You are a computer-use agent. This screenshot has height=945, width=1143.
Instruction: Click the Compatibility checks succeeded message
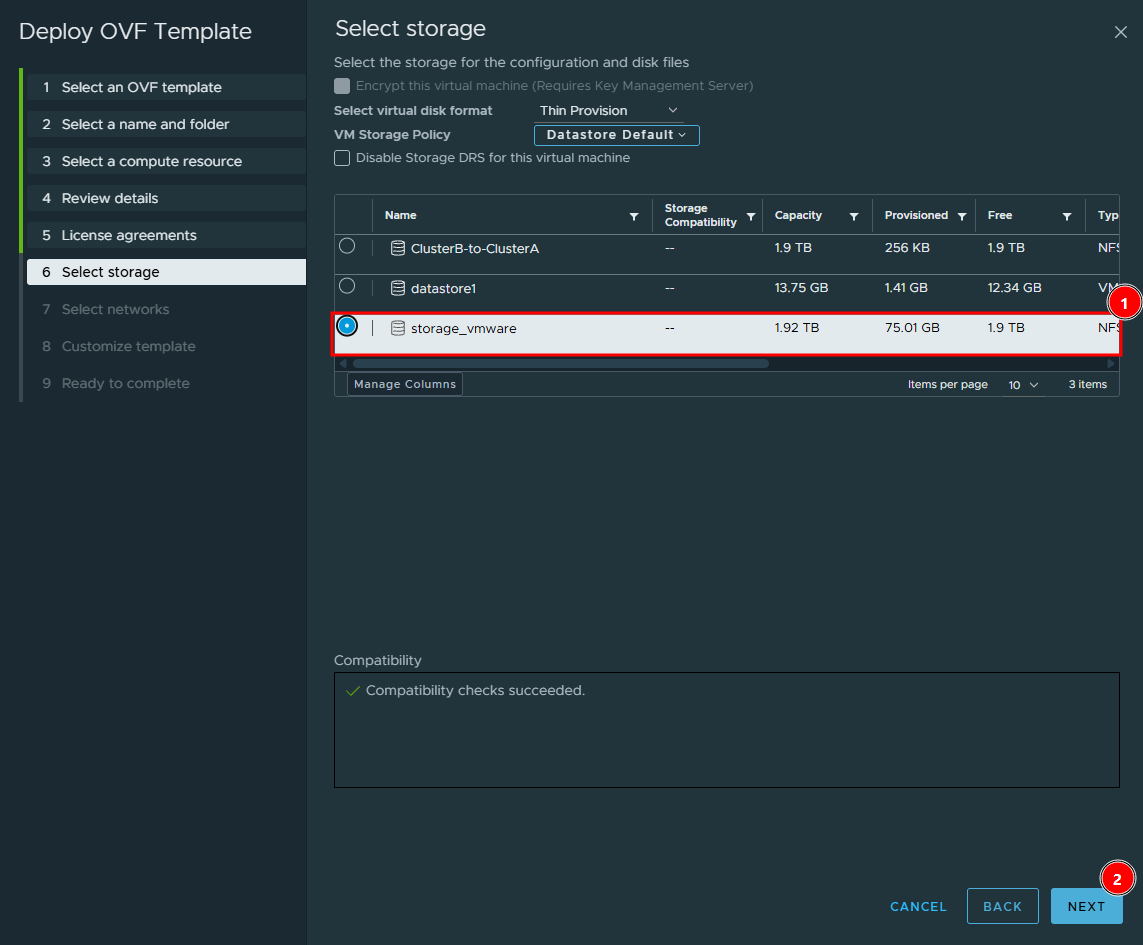tap(475, 691)
